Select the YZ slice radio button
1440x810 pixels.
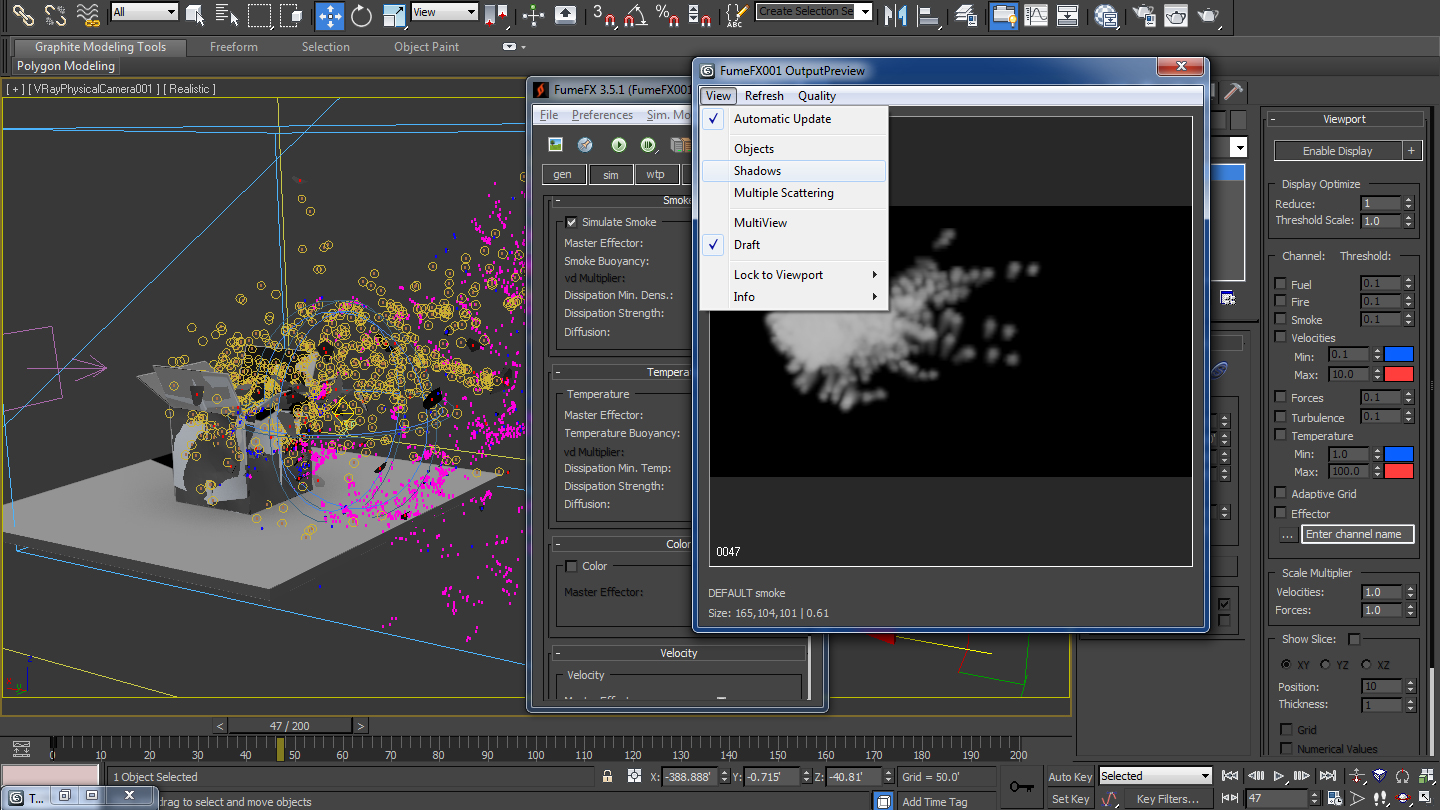pos(1326,665)
